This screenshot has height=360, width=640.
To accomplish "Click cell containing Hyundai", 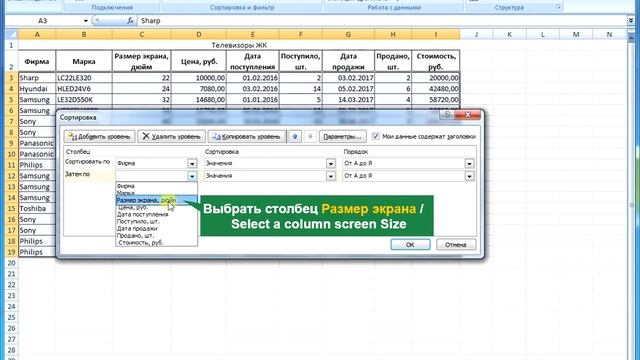I will pos(37,89).
